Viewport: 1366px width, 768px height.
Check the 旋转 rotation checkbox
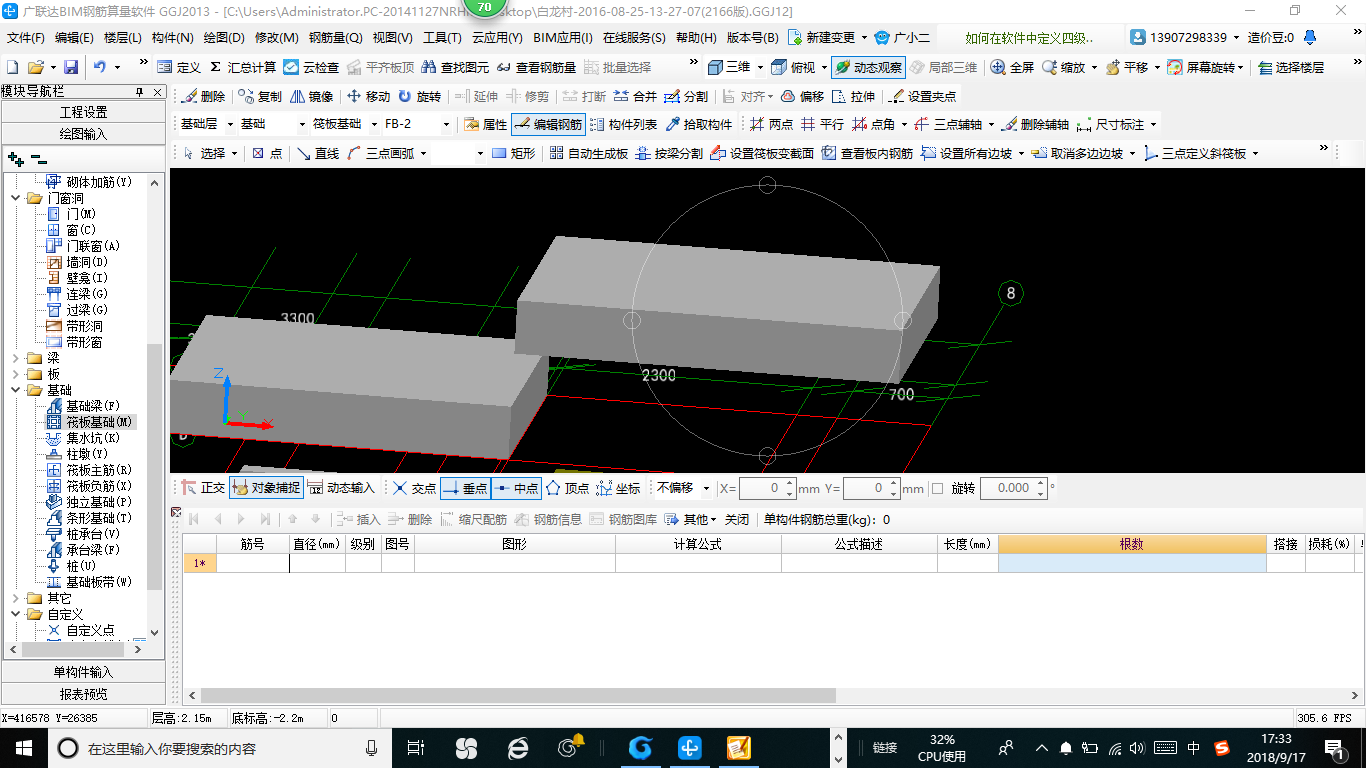pyautogui.click(x=937, y=488)
